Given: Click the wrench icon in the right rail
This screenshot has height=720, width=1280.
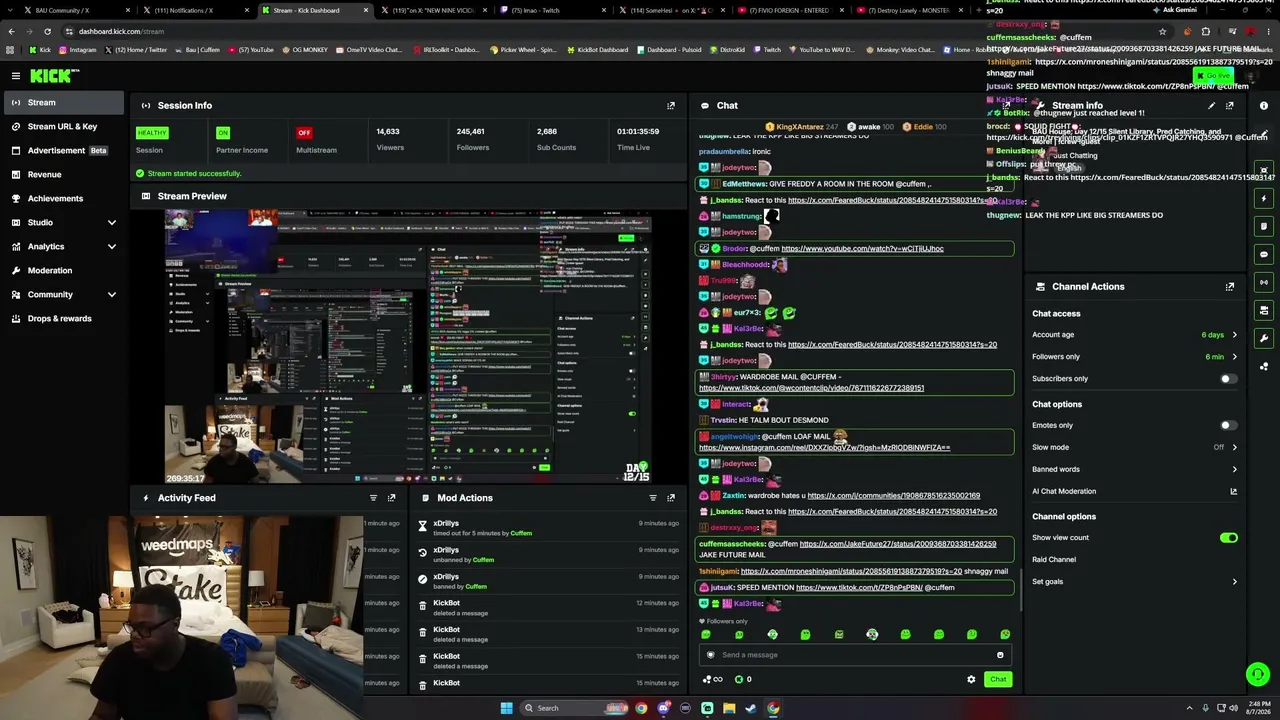Looking at the screenshot, I should tap(1264, 338).
